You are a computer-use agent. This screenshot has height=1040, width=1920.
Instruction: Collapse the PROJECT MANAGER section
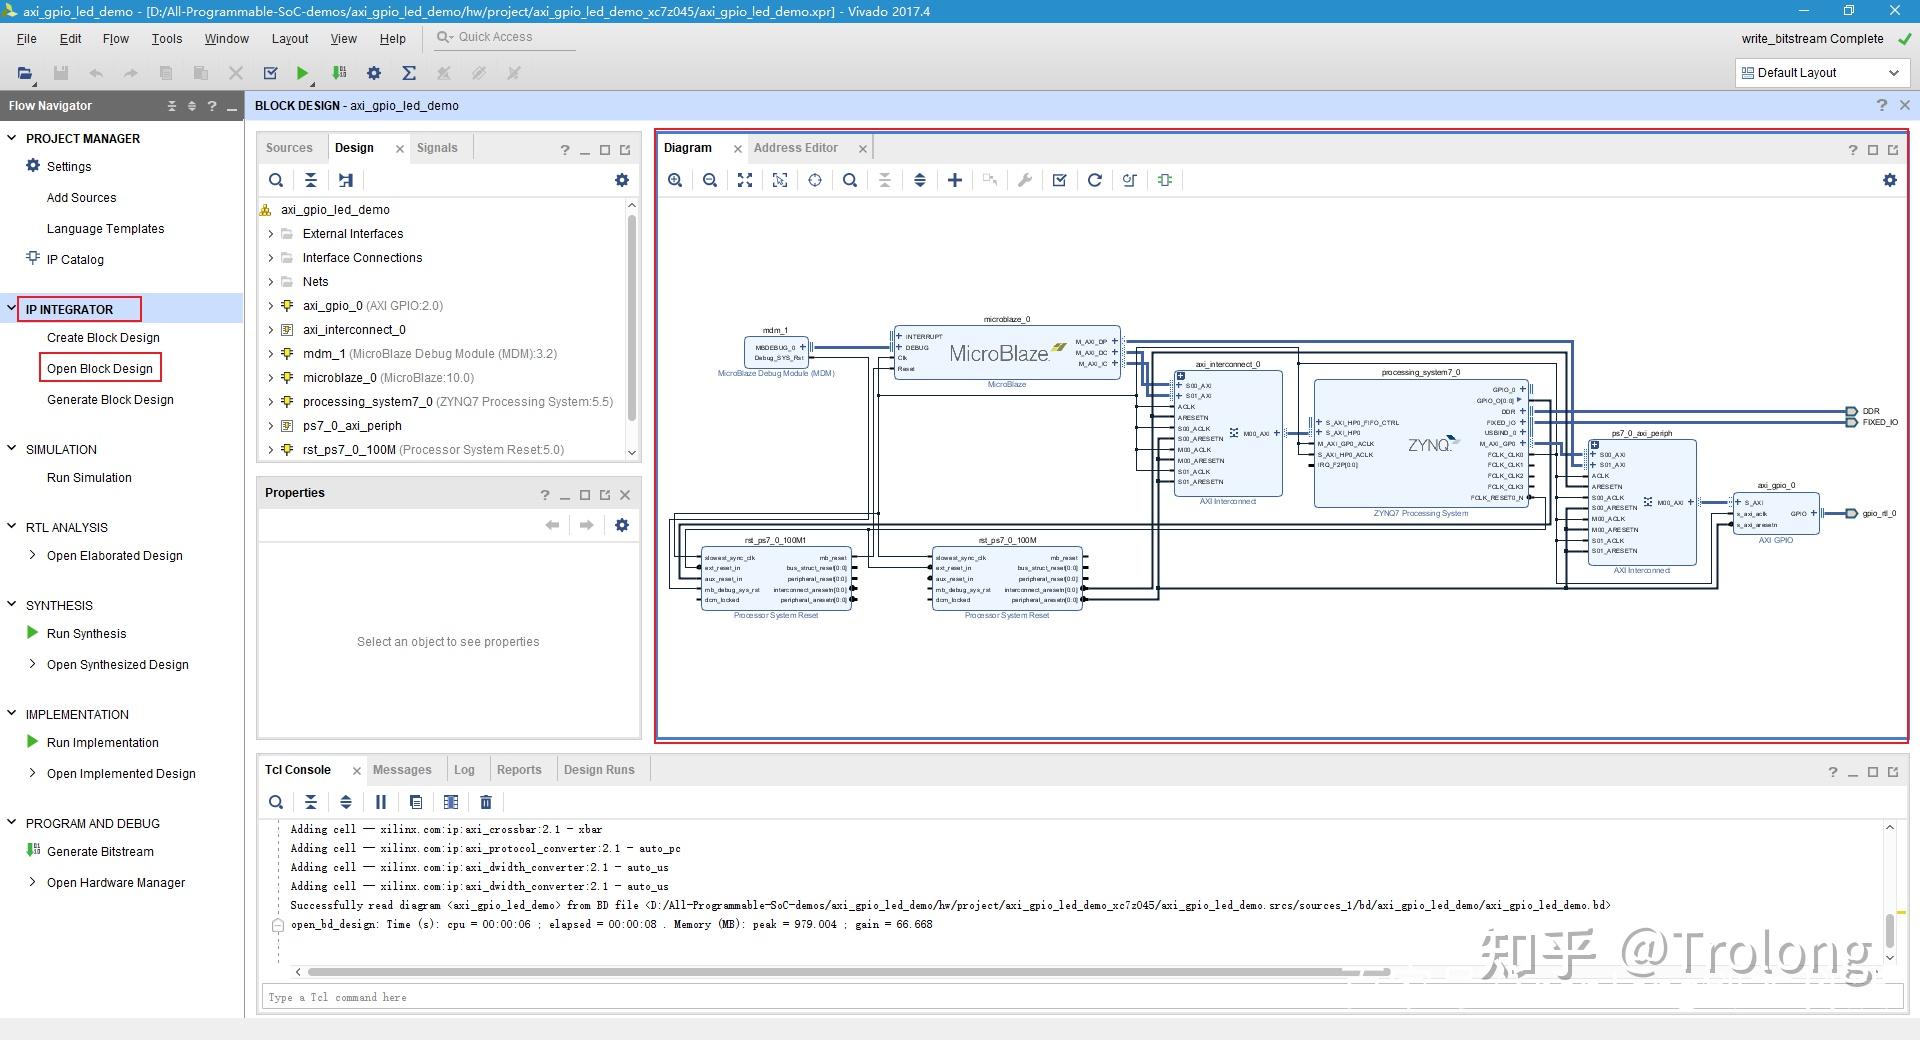[x=12, y=138]
